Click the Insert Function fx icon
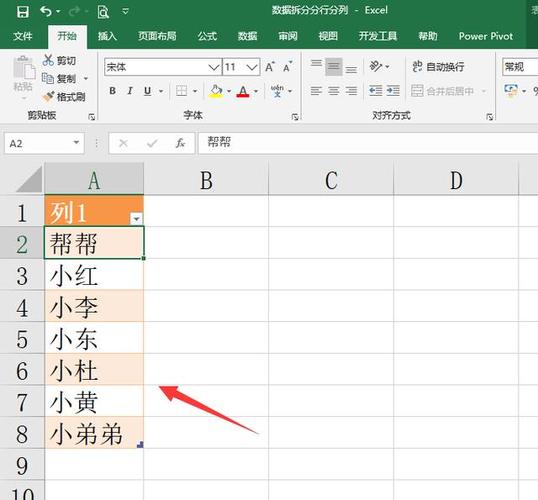The height and width of the screenshot is (500, 538). click(x=180, y=143)
